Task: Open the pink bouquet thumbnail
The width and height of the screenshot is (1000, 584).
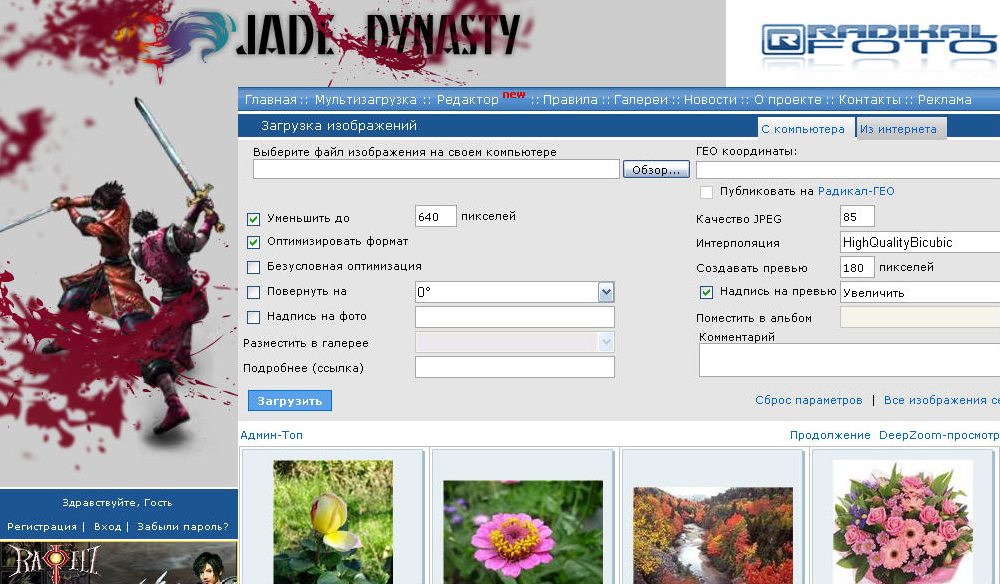Action: 902,522
